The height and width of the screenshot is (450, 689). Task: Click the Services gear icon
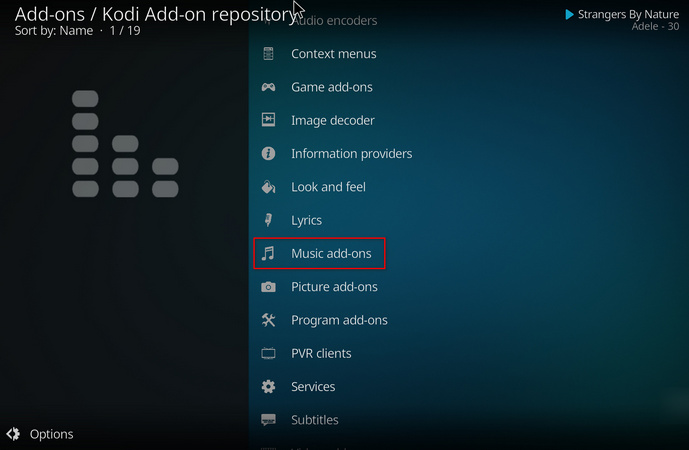[268, 386]
